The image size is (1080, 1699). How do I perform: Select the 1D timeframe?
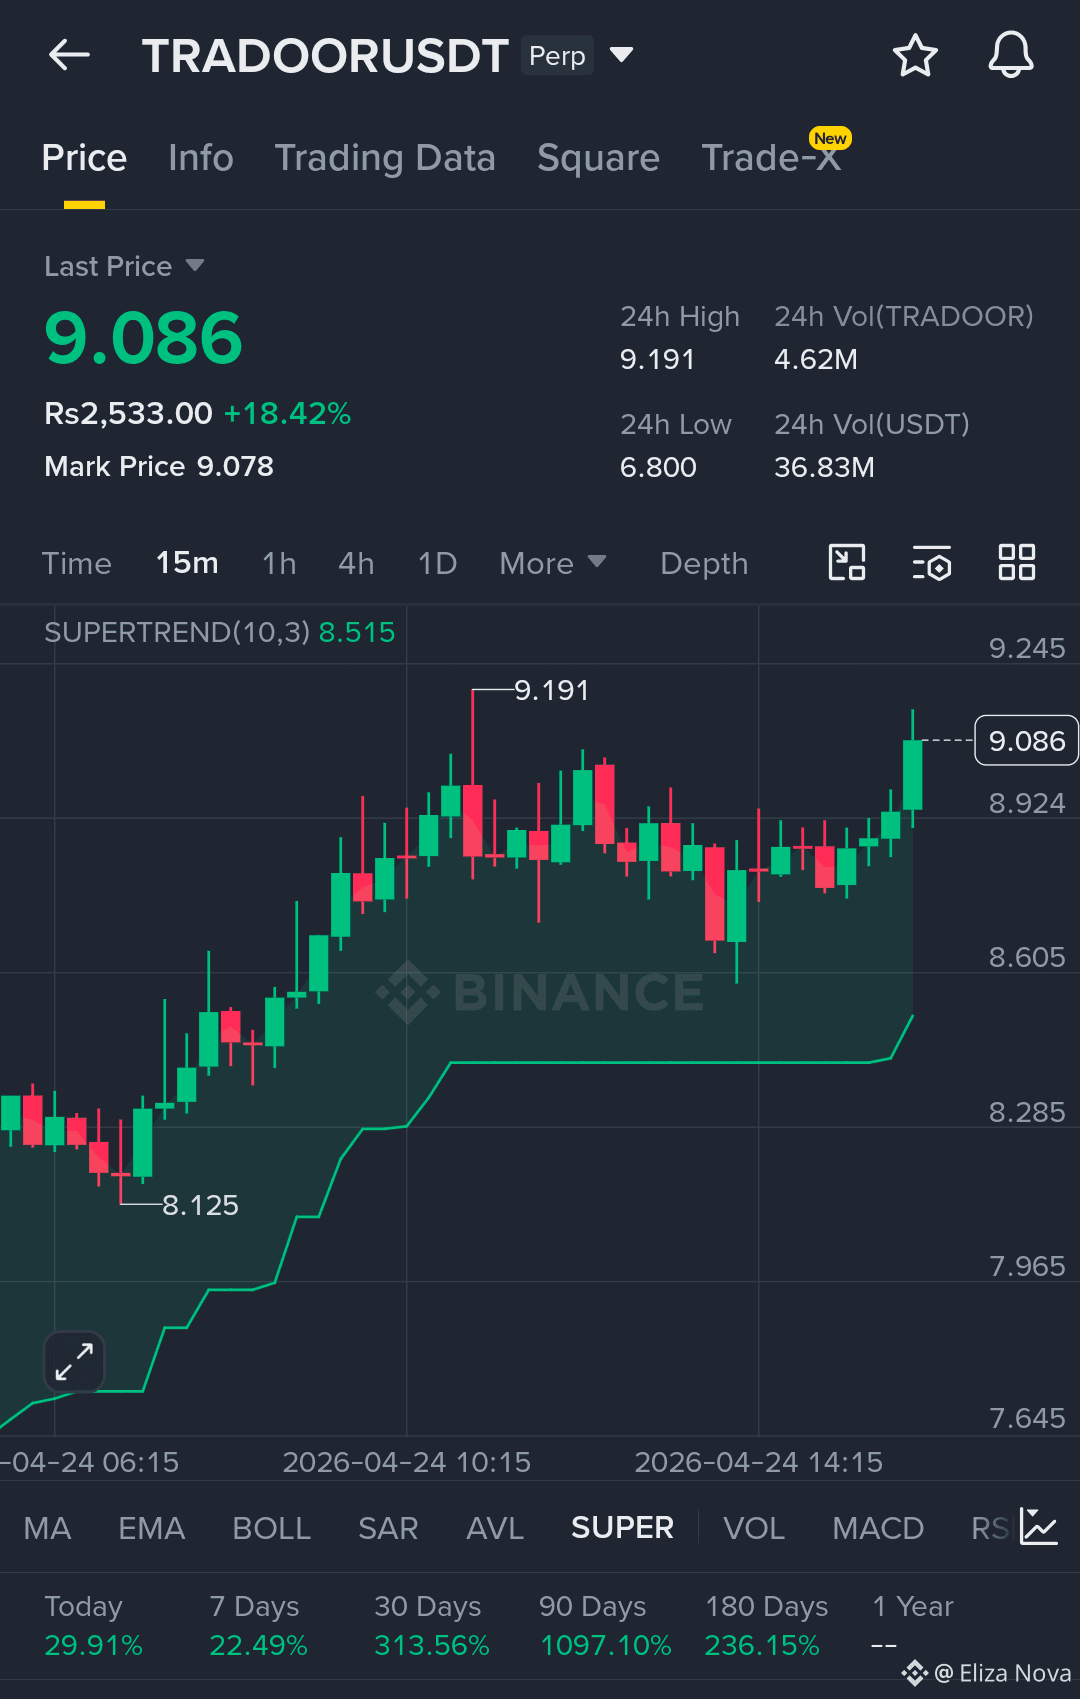pyautogui.click(x=437, y=563)
